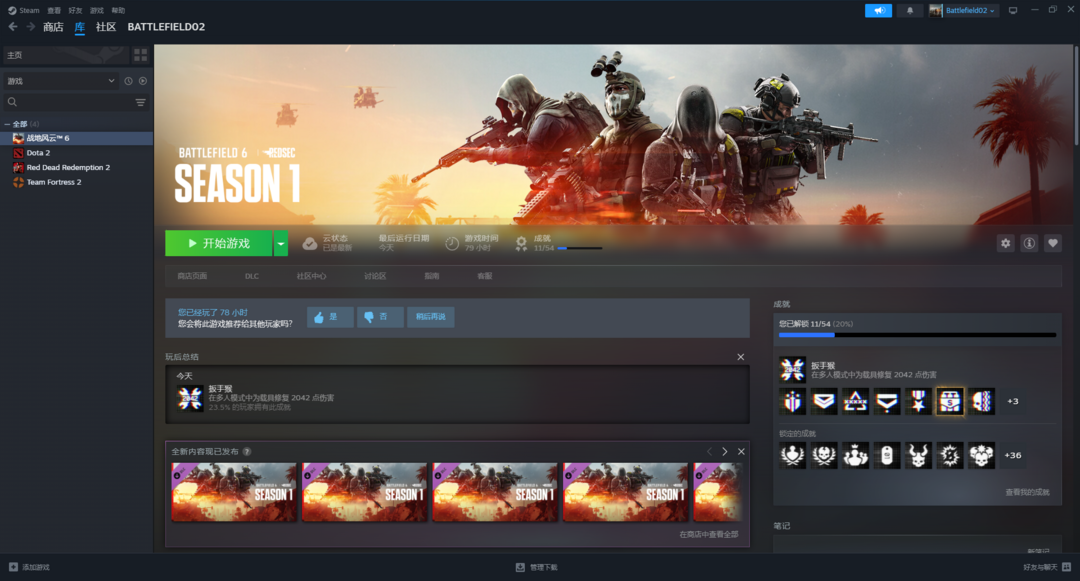Open game settings gear icon

(x=1005, y=243)
